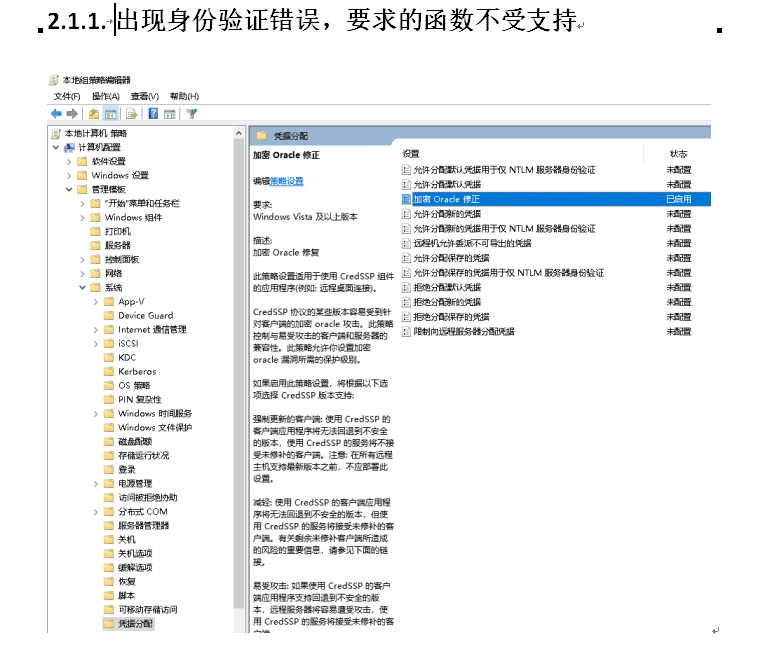Expand the "开始"菜单和任务栏 node
Screen dimensions: 763x648
coord(83,204)
